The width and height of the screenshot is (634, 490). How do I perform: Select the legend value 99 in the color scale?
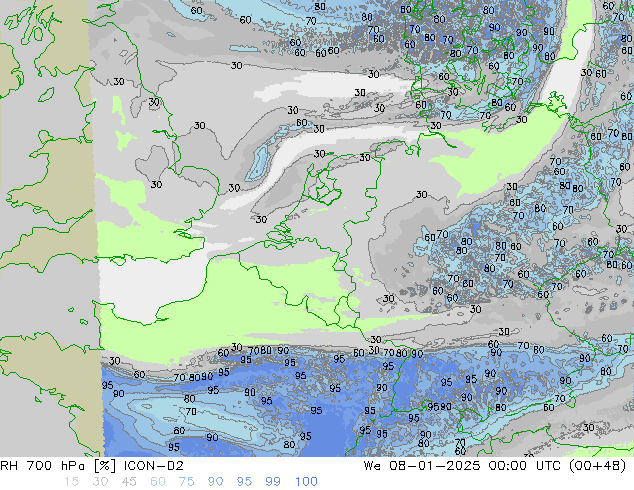point(273,482)
